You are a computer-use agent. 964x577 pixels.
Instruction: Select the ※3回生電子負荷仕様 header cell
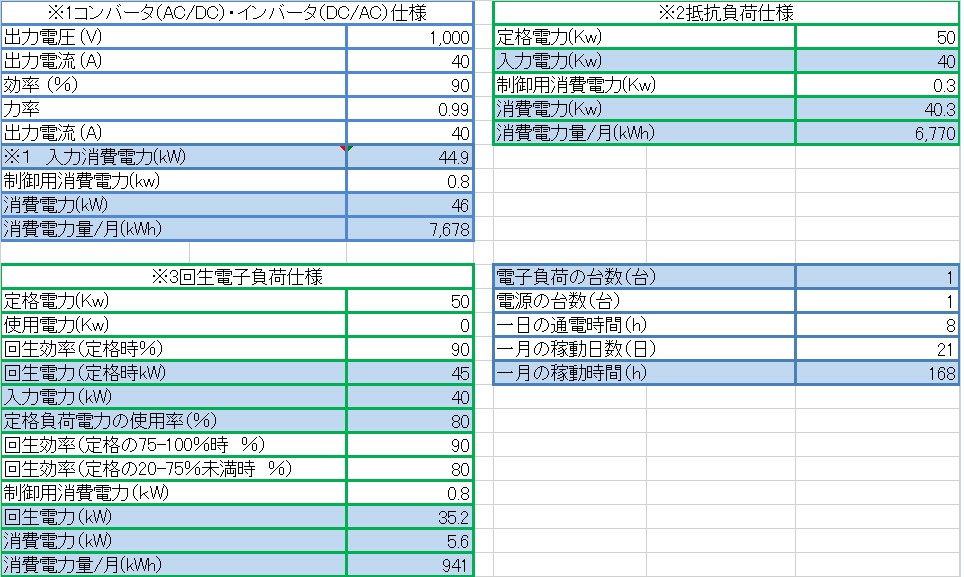(x=236, y=277)
